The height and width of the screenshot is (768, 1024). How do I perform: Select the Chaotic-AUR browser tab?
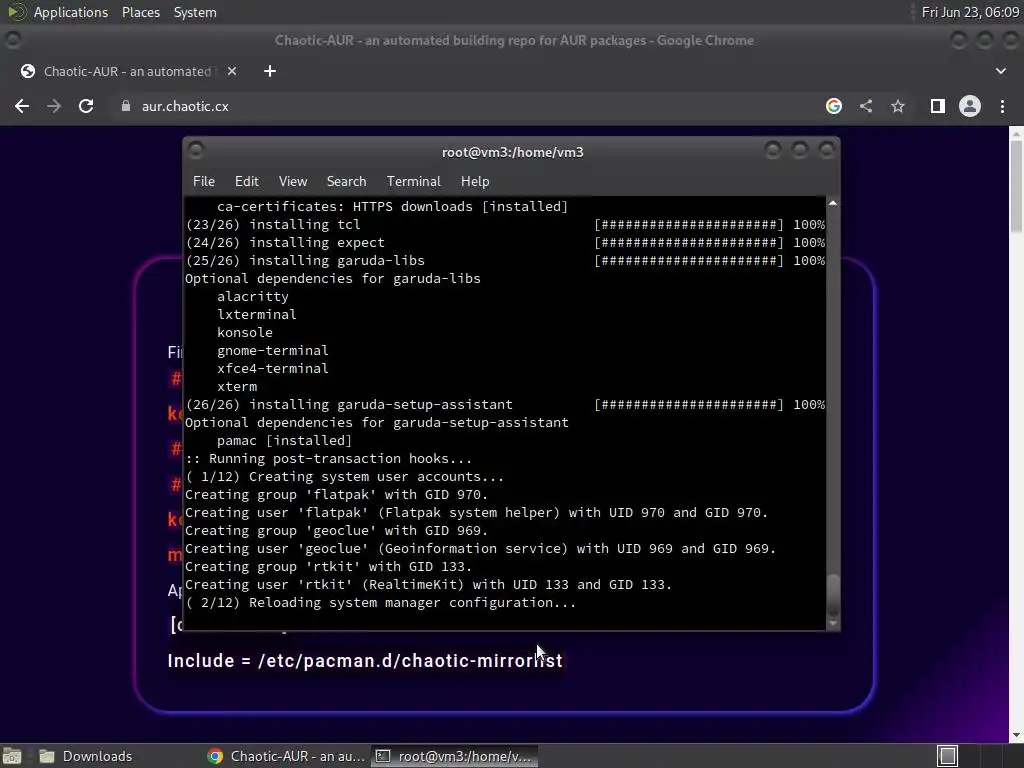click(x=127, y=71)
